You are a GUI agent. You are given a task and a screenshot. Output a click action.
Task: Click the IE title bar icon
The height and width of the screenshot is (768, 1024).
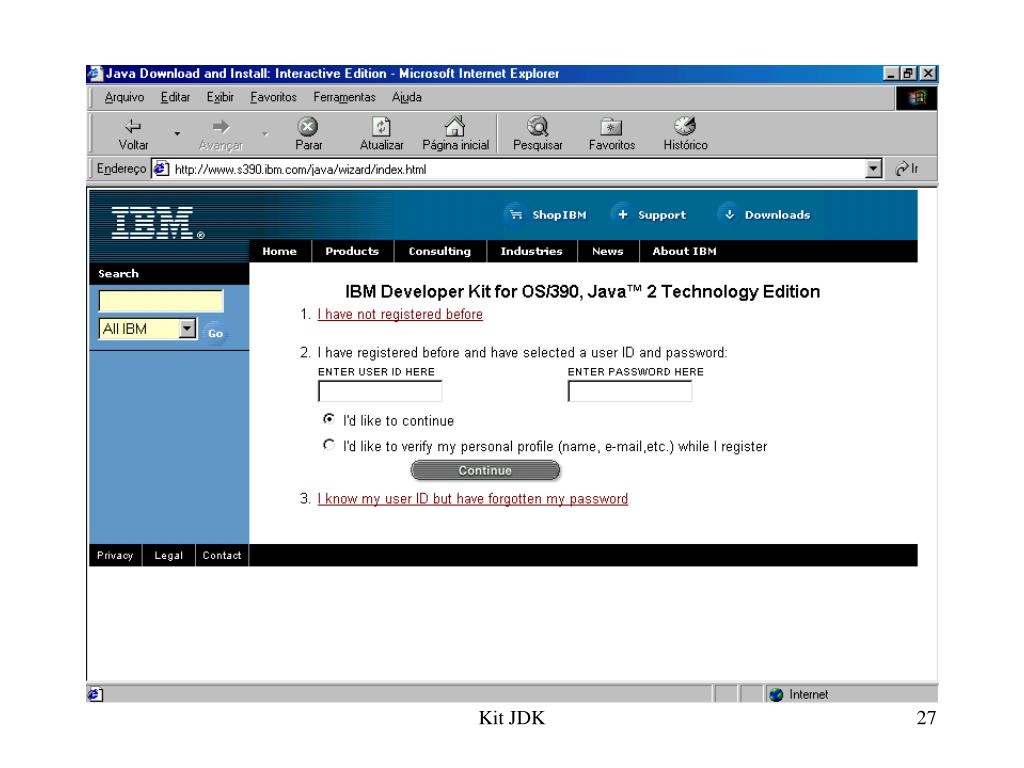click(x=96, y=74)
